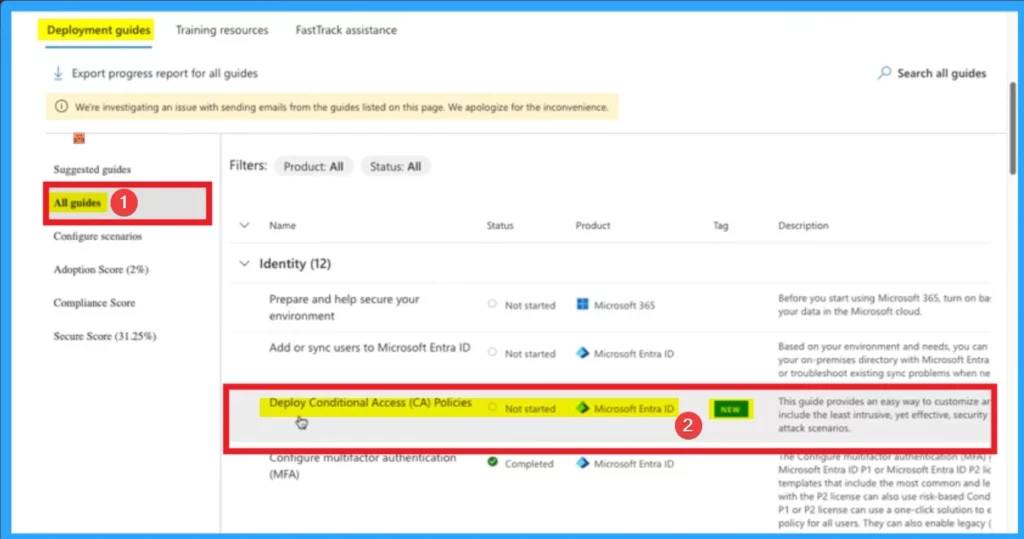Open Secure Score (31.25%) entry
The width and height of the screenshot is (1024, 539).
[104, 336]
